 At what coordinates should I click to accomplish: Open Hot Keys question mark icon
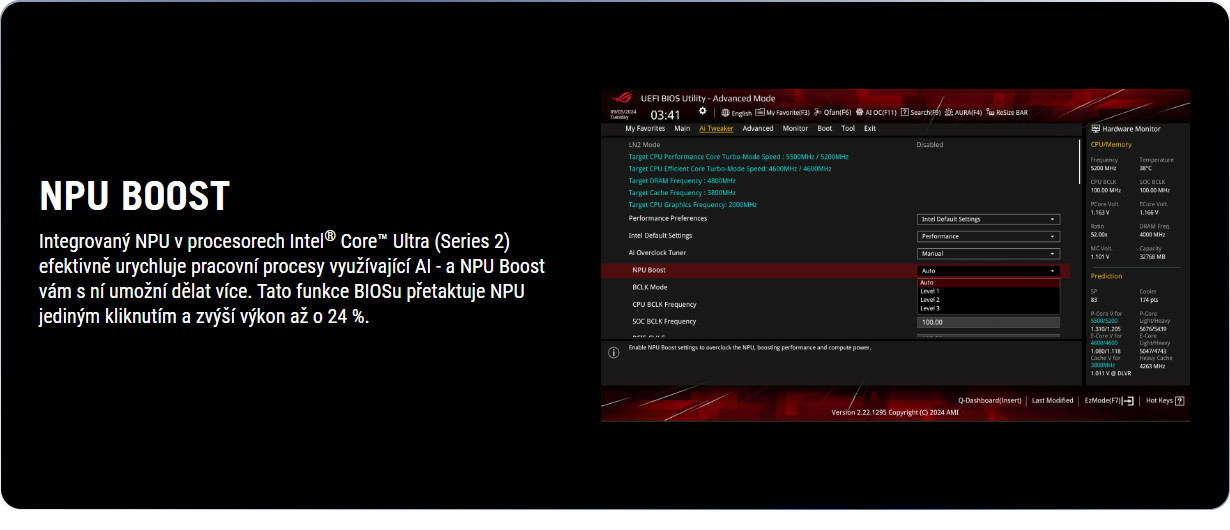1180,401
